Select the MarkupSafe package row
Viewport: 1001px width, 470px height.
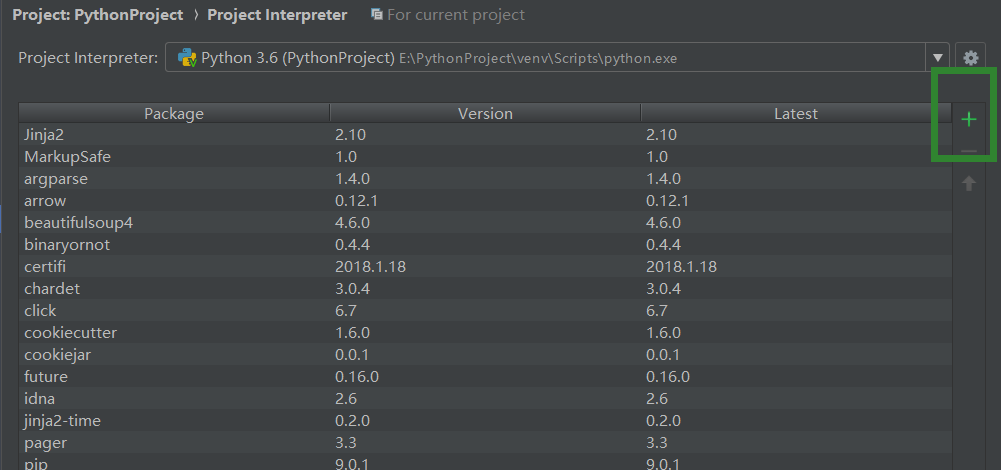point(485,156)
